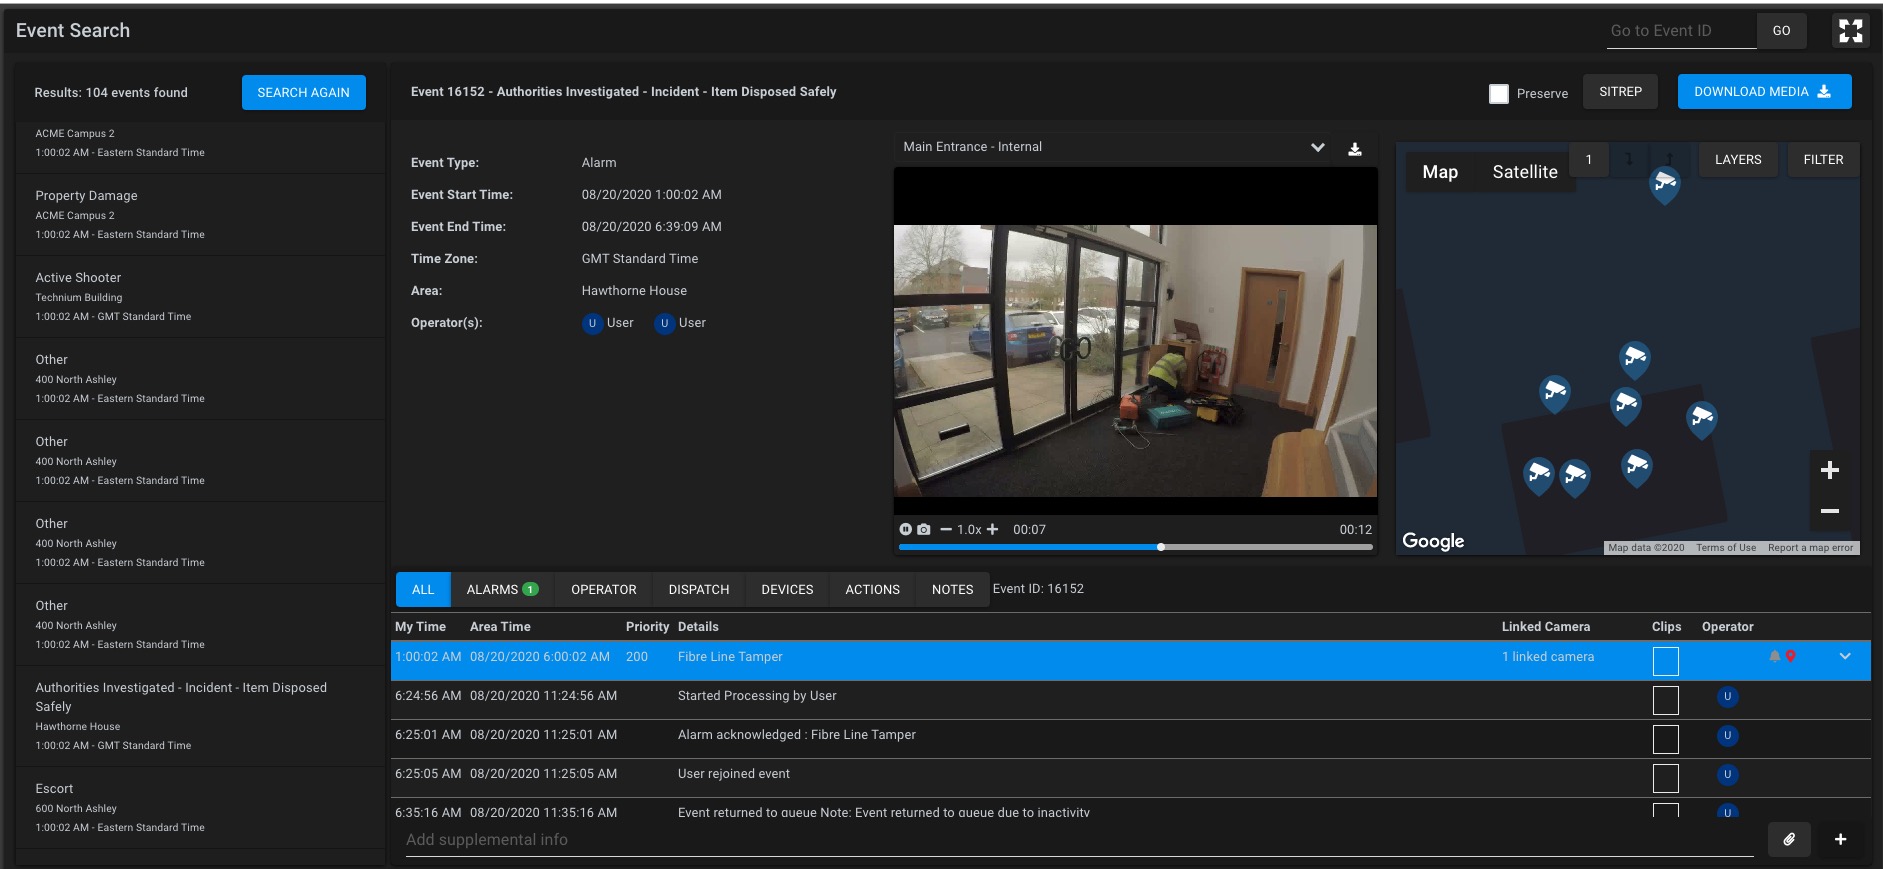Click the Priority column header
The height and width of the screenshot is (869, 1883).
point(647,627)
